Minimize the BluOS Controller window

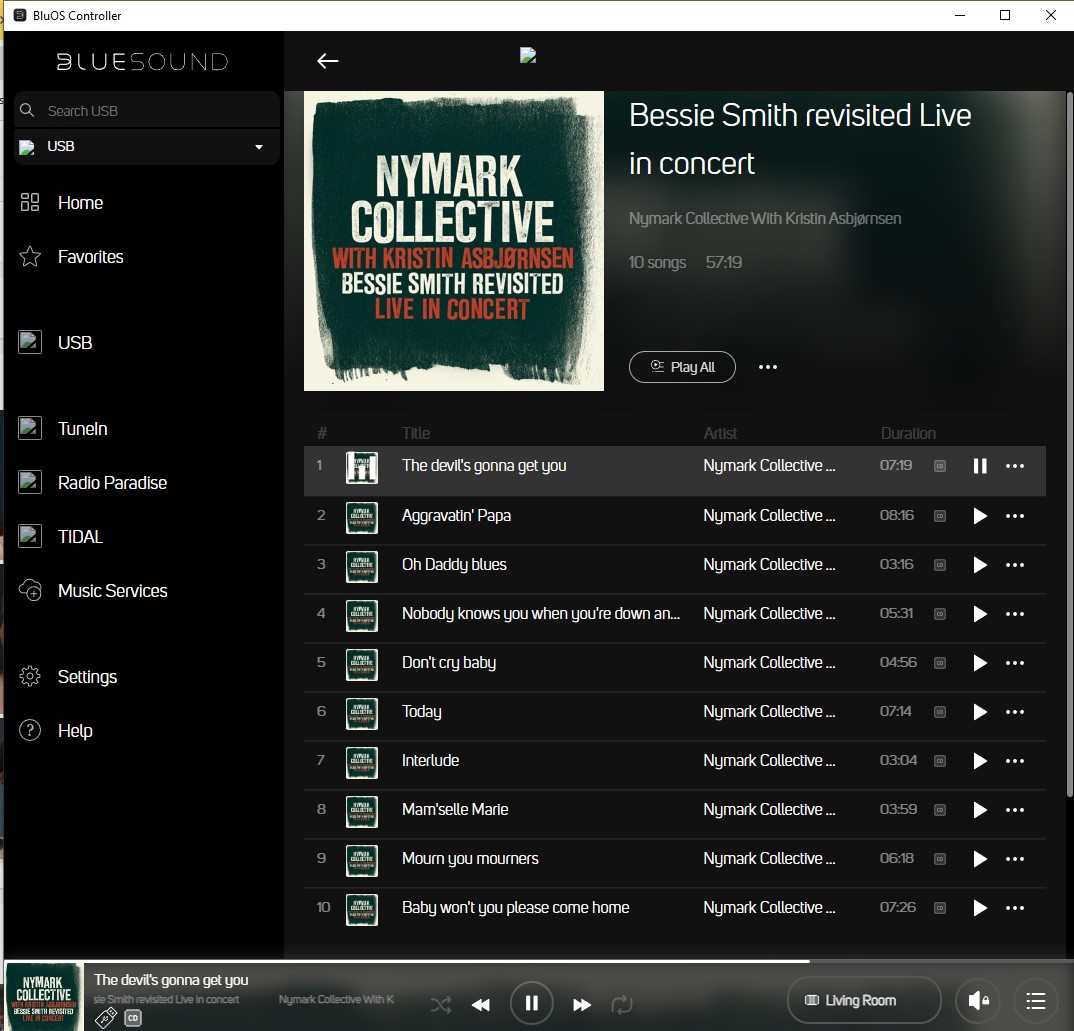960,15
